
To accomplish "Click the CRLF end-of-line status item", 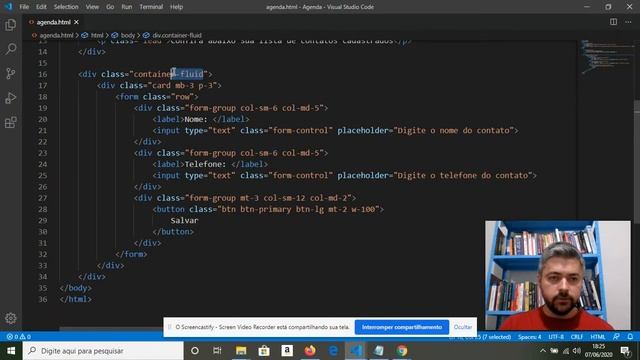I will tap(577, 337).
